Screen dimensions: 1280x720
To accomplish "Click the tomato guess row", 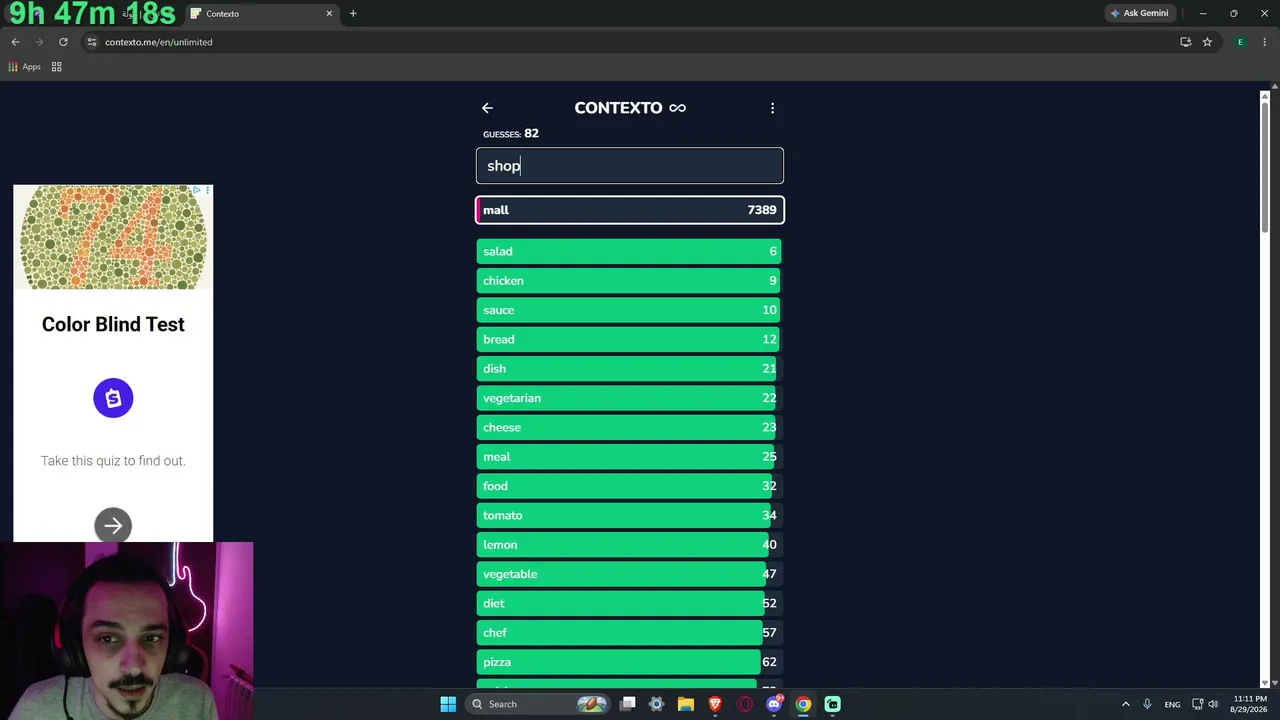I will click(x=630, y=515).
